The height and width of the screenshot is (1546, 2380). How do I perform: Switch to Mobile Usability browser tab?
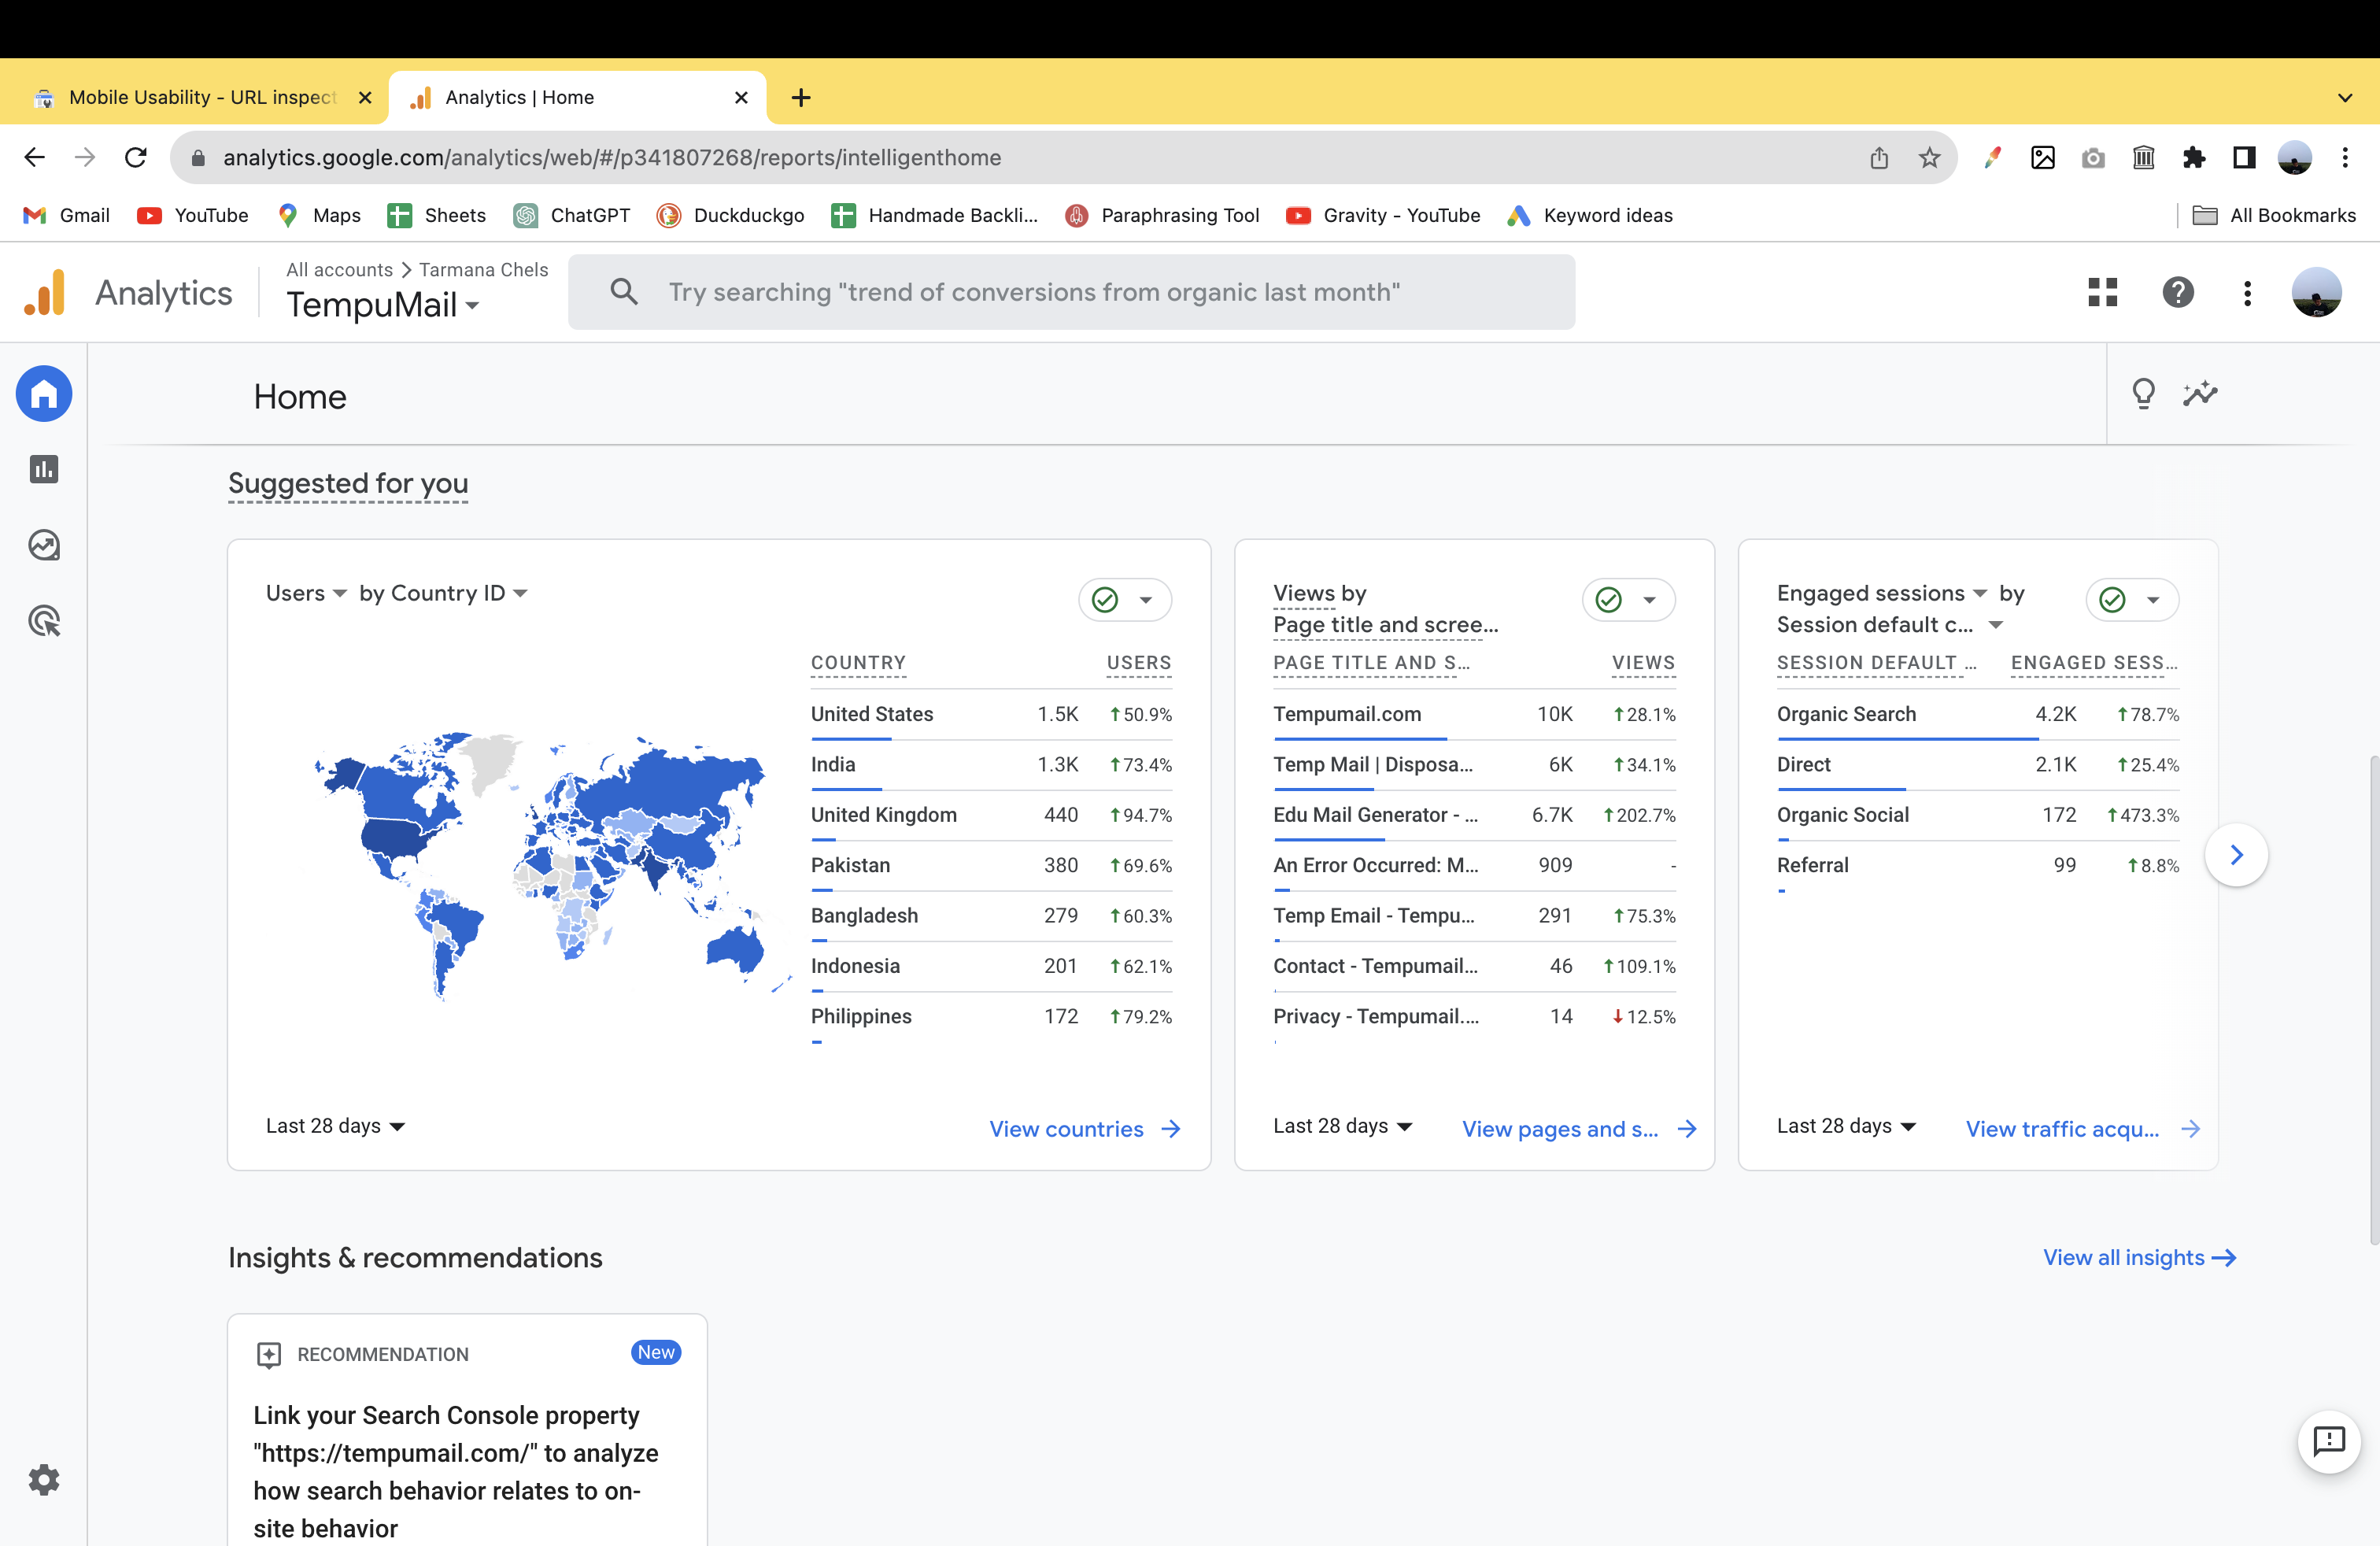pyautogui.click(x=200, y=97)
